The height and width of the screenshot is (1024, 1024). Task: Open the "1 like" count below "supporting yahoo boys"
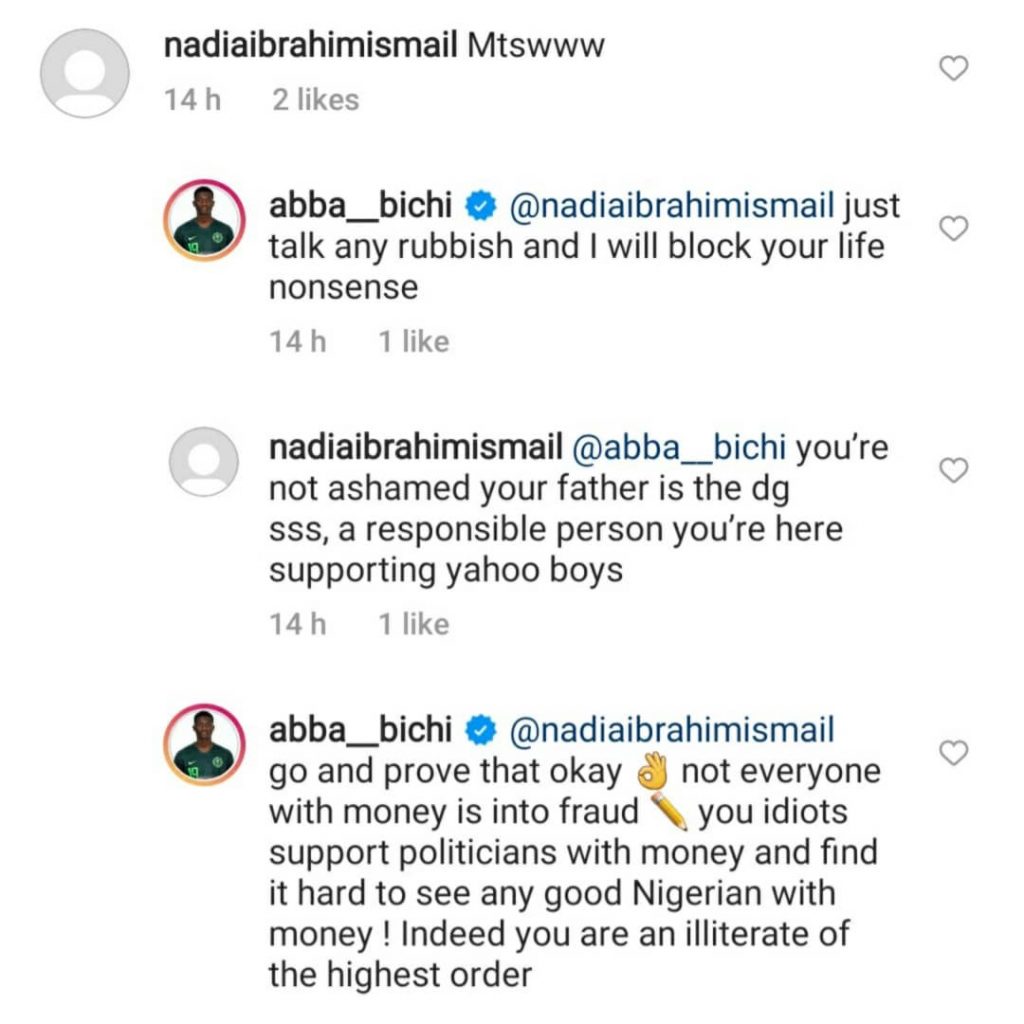tap(413, 624)
